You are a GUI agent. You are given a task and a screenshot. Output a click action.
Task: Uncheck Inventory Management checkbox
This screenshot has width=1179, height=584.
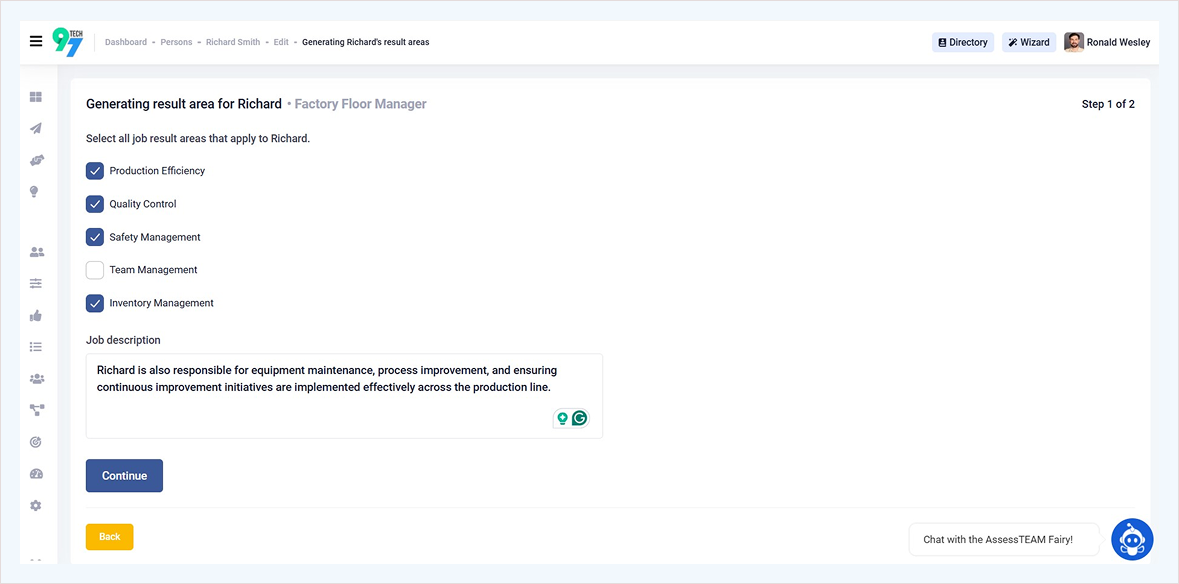click(95, 303)
